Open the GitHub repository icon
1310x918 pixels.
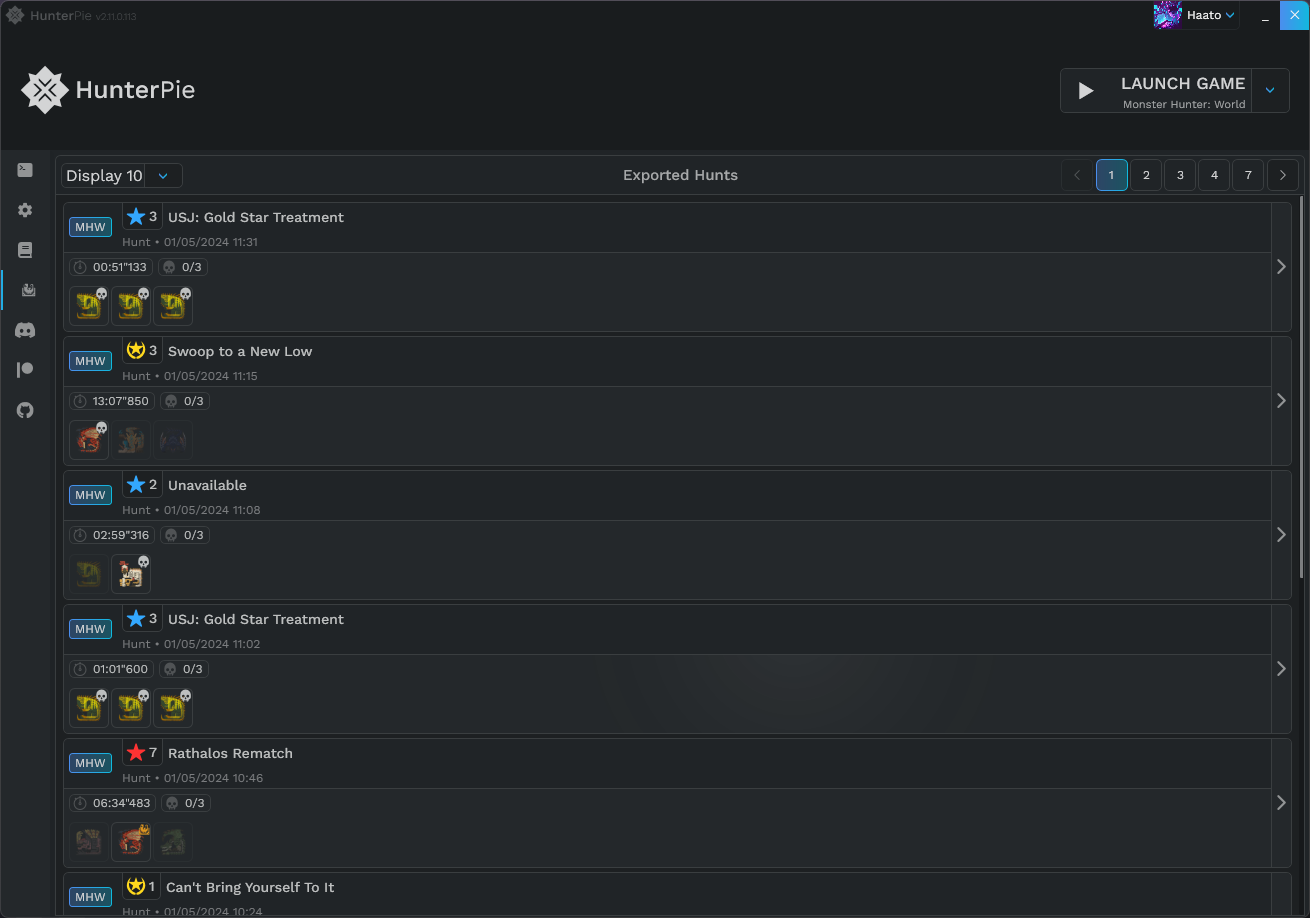[x=25, y=410]
